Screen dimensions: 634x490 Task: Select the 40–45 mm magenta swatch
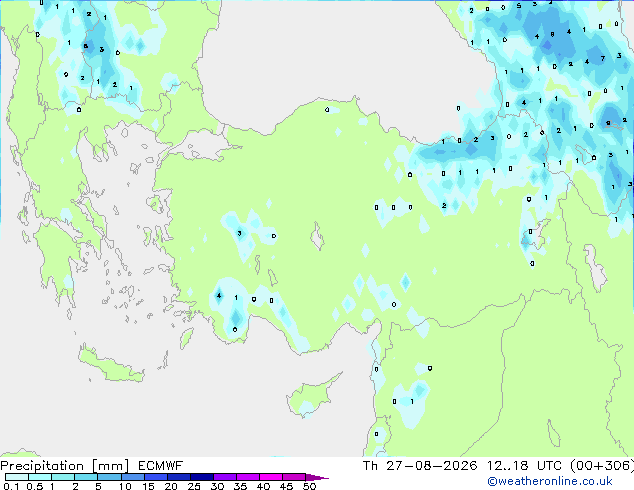point(271,477)
